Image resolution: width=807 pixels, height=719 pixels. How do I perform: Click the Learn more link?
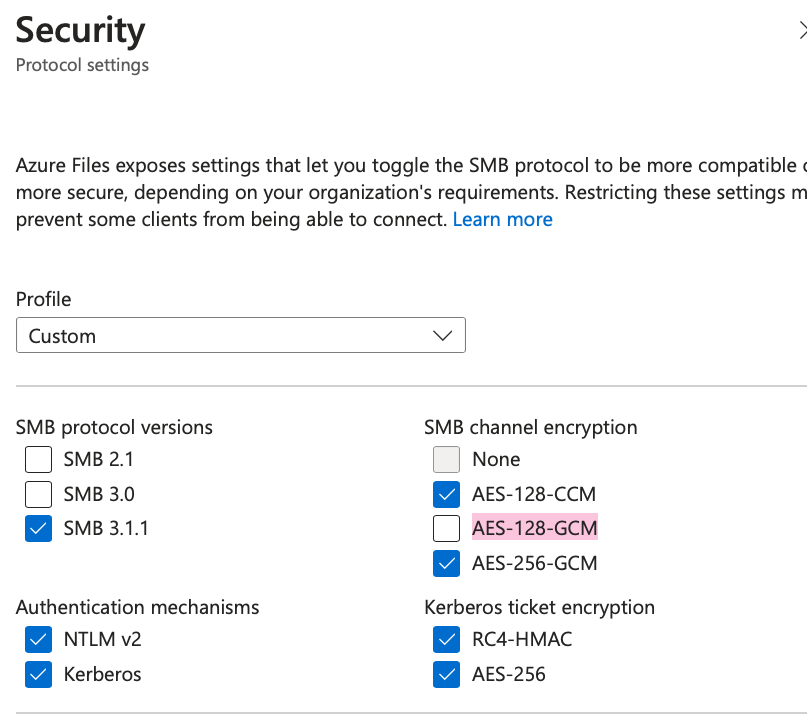coord(502,219)
